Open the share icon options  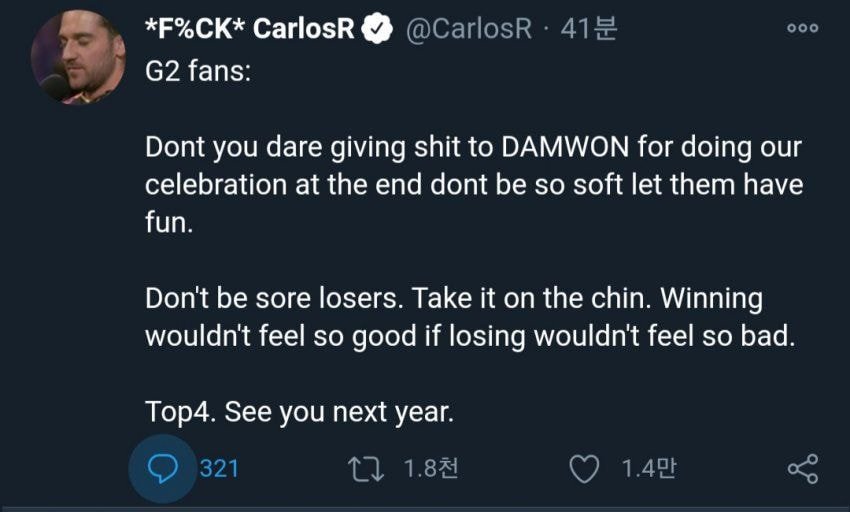(802, 468)
